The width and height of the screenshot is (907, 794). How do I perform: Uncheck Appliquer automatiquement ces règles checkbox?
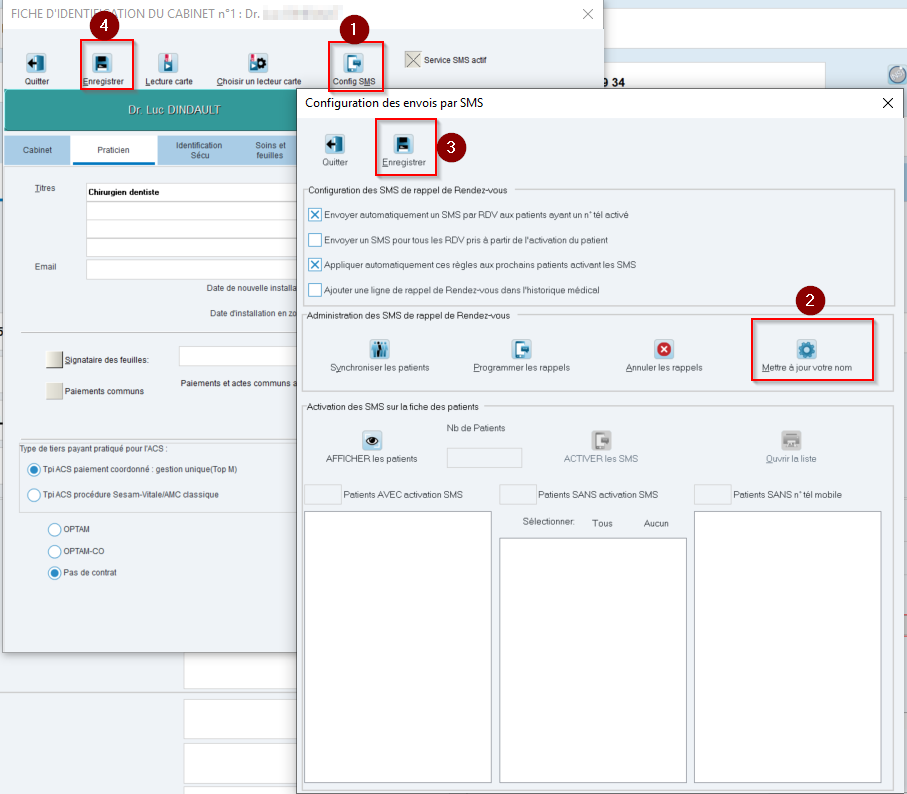tap(315, 265)
